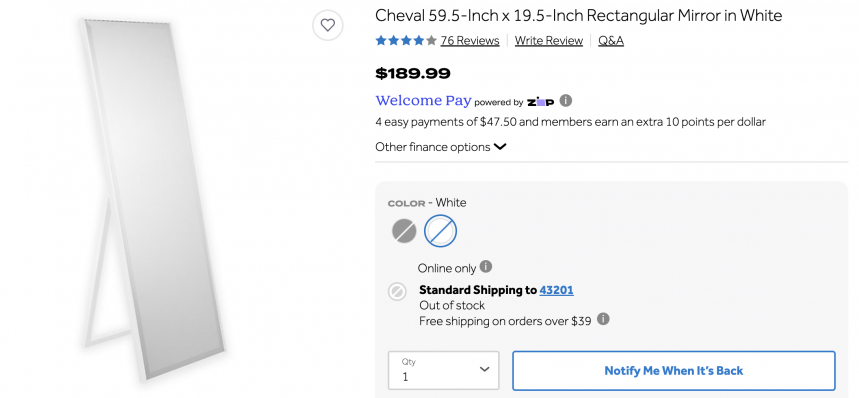Open free shipping info icon
Image resolution: width=859 pixels, height=398 pixels.
(x=603, y=319)
